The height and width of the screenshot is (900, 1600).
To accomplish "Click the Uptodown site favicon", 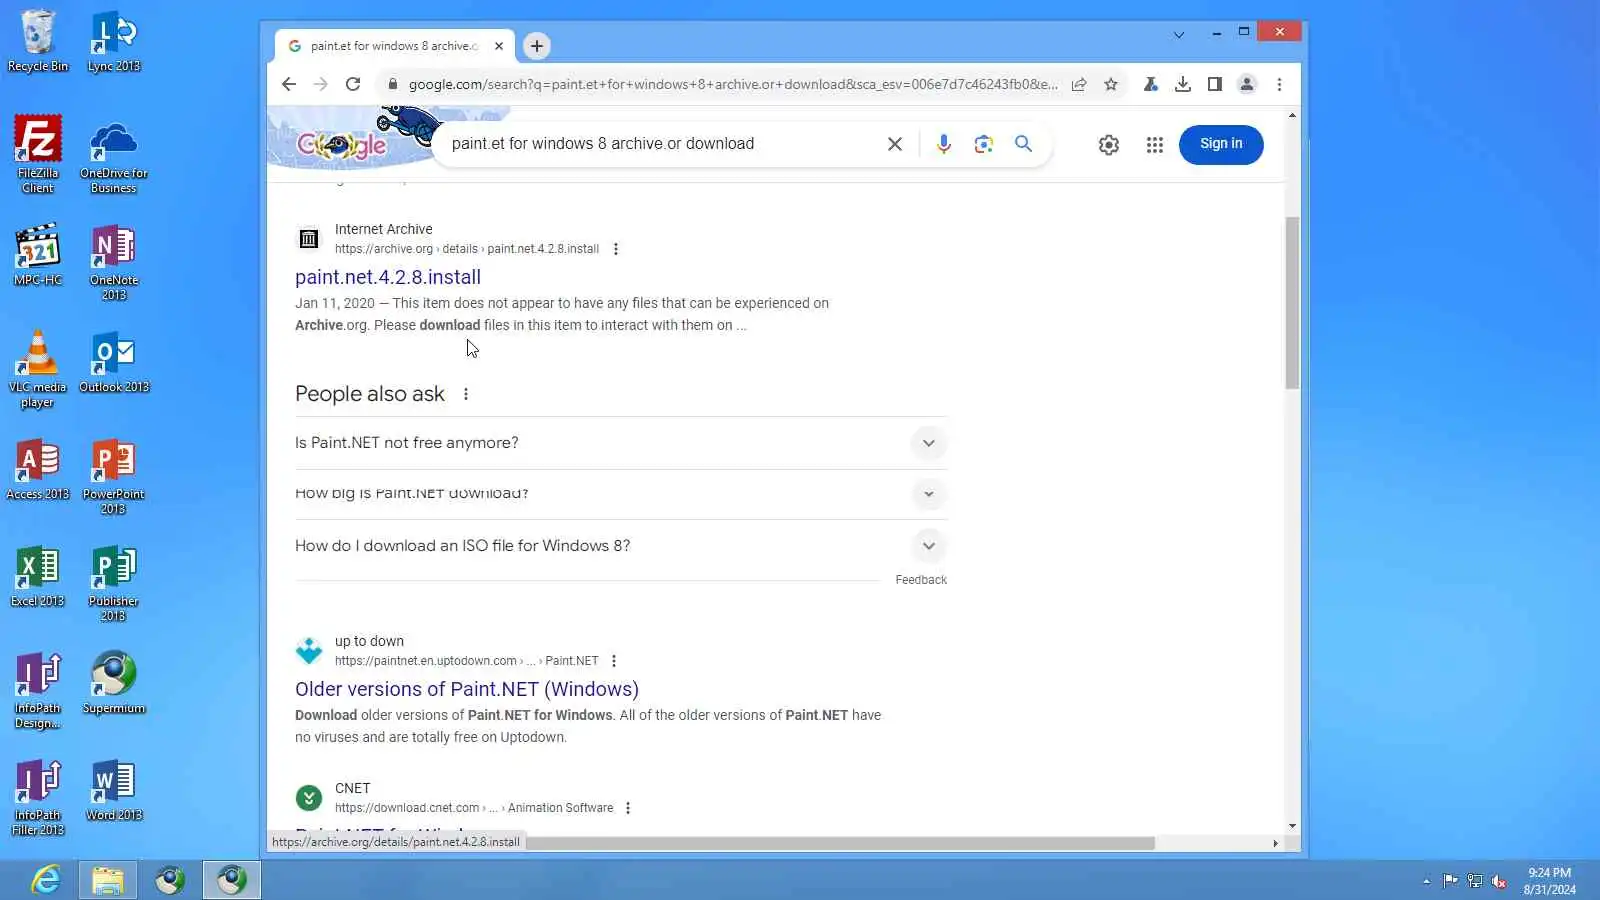I will (x=309, y=651).
